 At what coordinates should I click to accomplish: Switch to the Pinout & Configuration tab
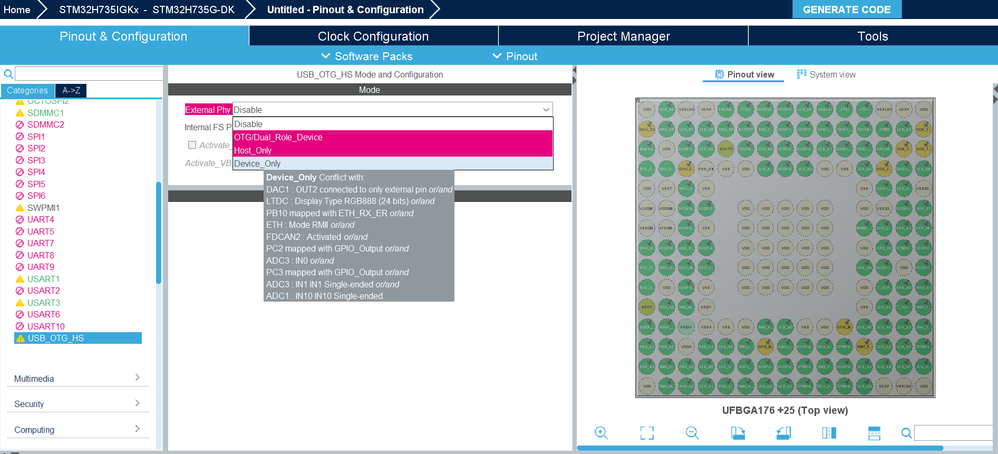[x=123, y=36]
